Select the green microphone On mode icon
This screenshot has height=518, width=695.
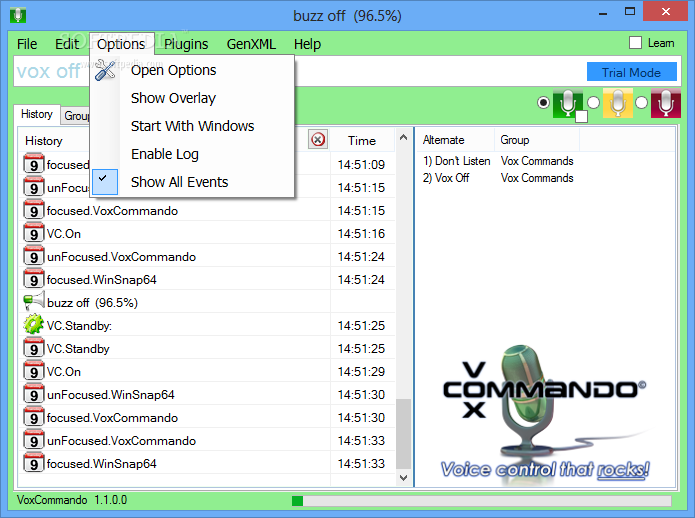[567, 103]
